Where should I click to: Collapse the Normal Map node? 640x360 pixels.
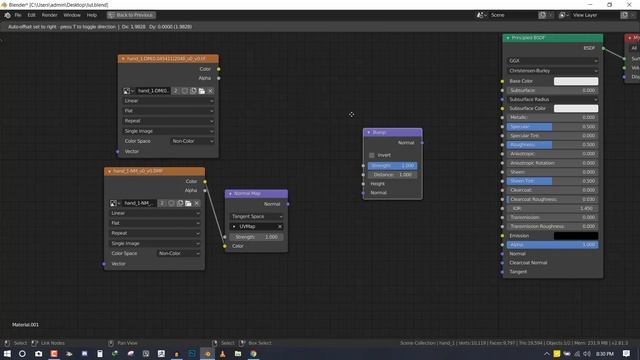pos(230,193)
